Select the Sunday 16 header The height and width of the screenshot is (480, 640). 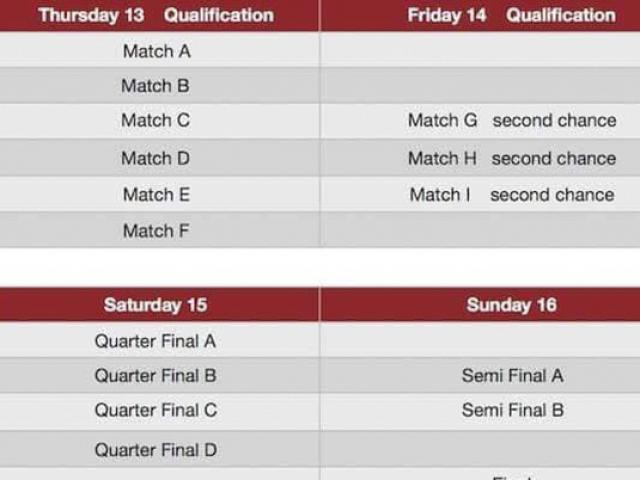pyautogui.click(x=511, y=305)
